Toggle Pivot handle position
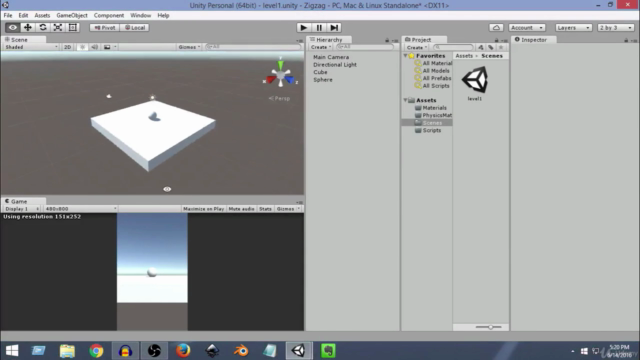Image resolution: width=640 pixels, height=360 pixels. [x=104, y=27]
